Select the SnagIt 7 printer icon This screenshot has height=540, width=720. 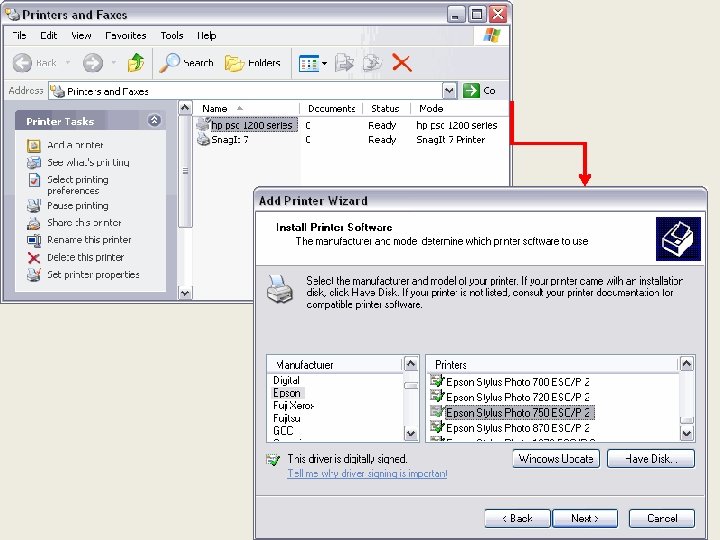pyautogui.click(x=203, y=139)
